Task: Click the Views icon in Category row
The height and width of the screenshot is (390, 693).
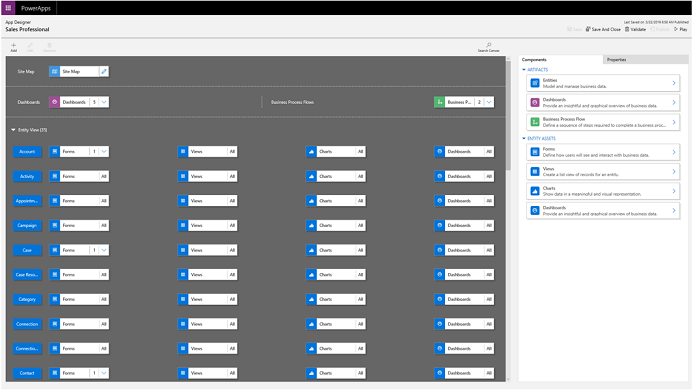Action: tap(183, 299)
